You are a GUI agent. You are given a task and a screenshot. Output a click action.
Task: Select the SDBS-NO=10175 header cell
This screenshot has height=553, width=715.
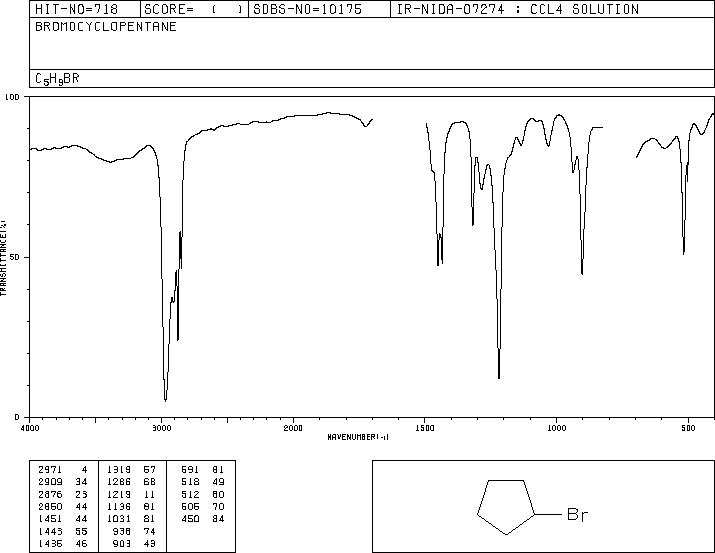(x=319, y=9)
